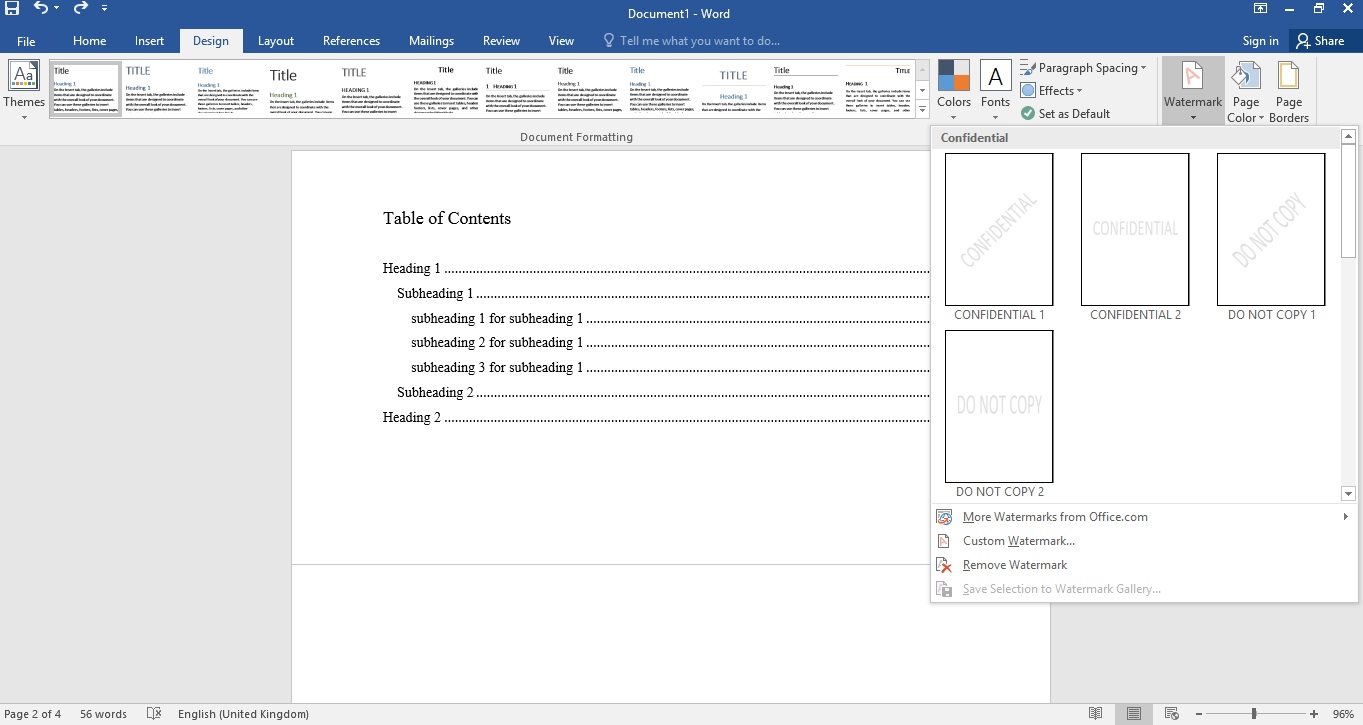Click the zoom slider handle
The height and width of the screenshot is (725, 1363).
tap(1253, 714)
